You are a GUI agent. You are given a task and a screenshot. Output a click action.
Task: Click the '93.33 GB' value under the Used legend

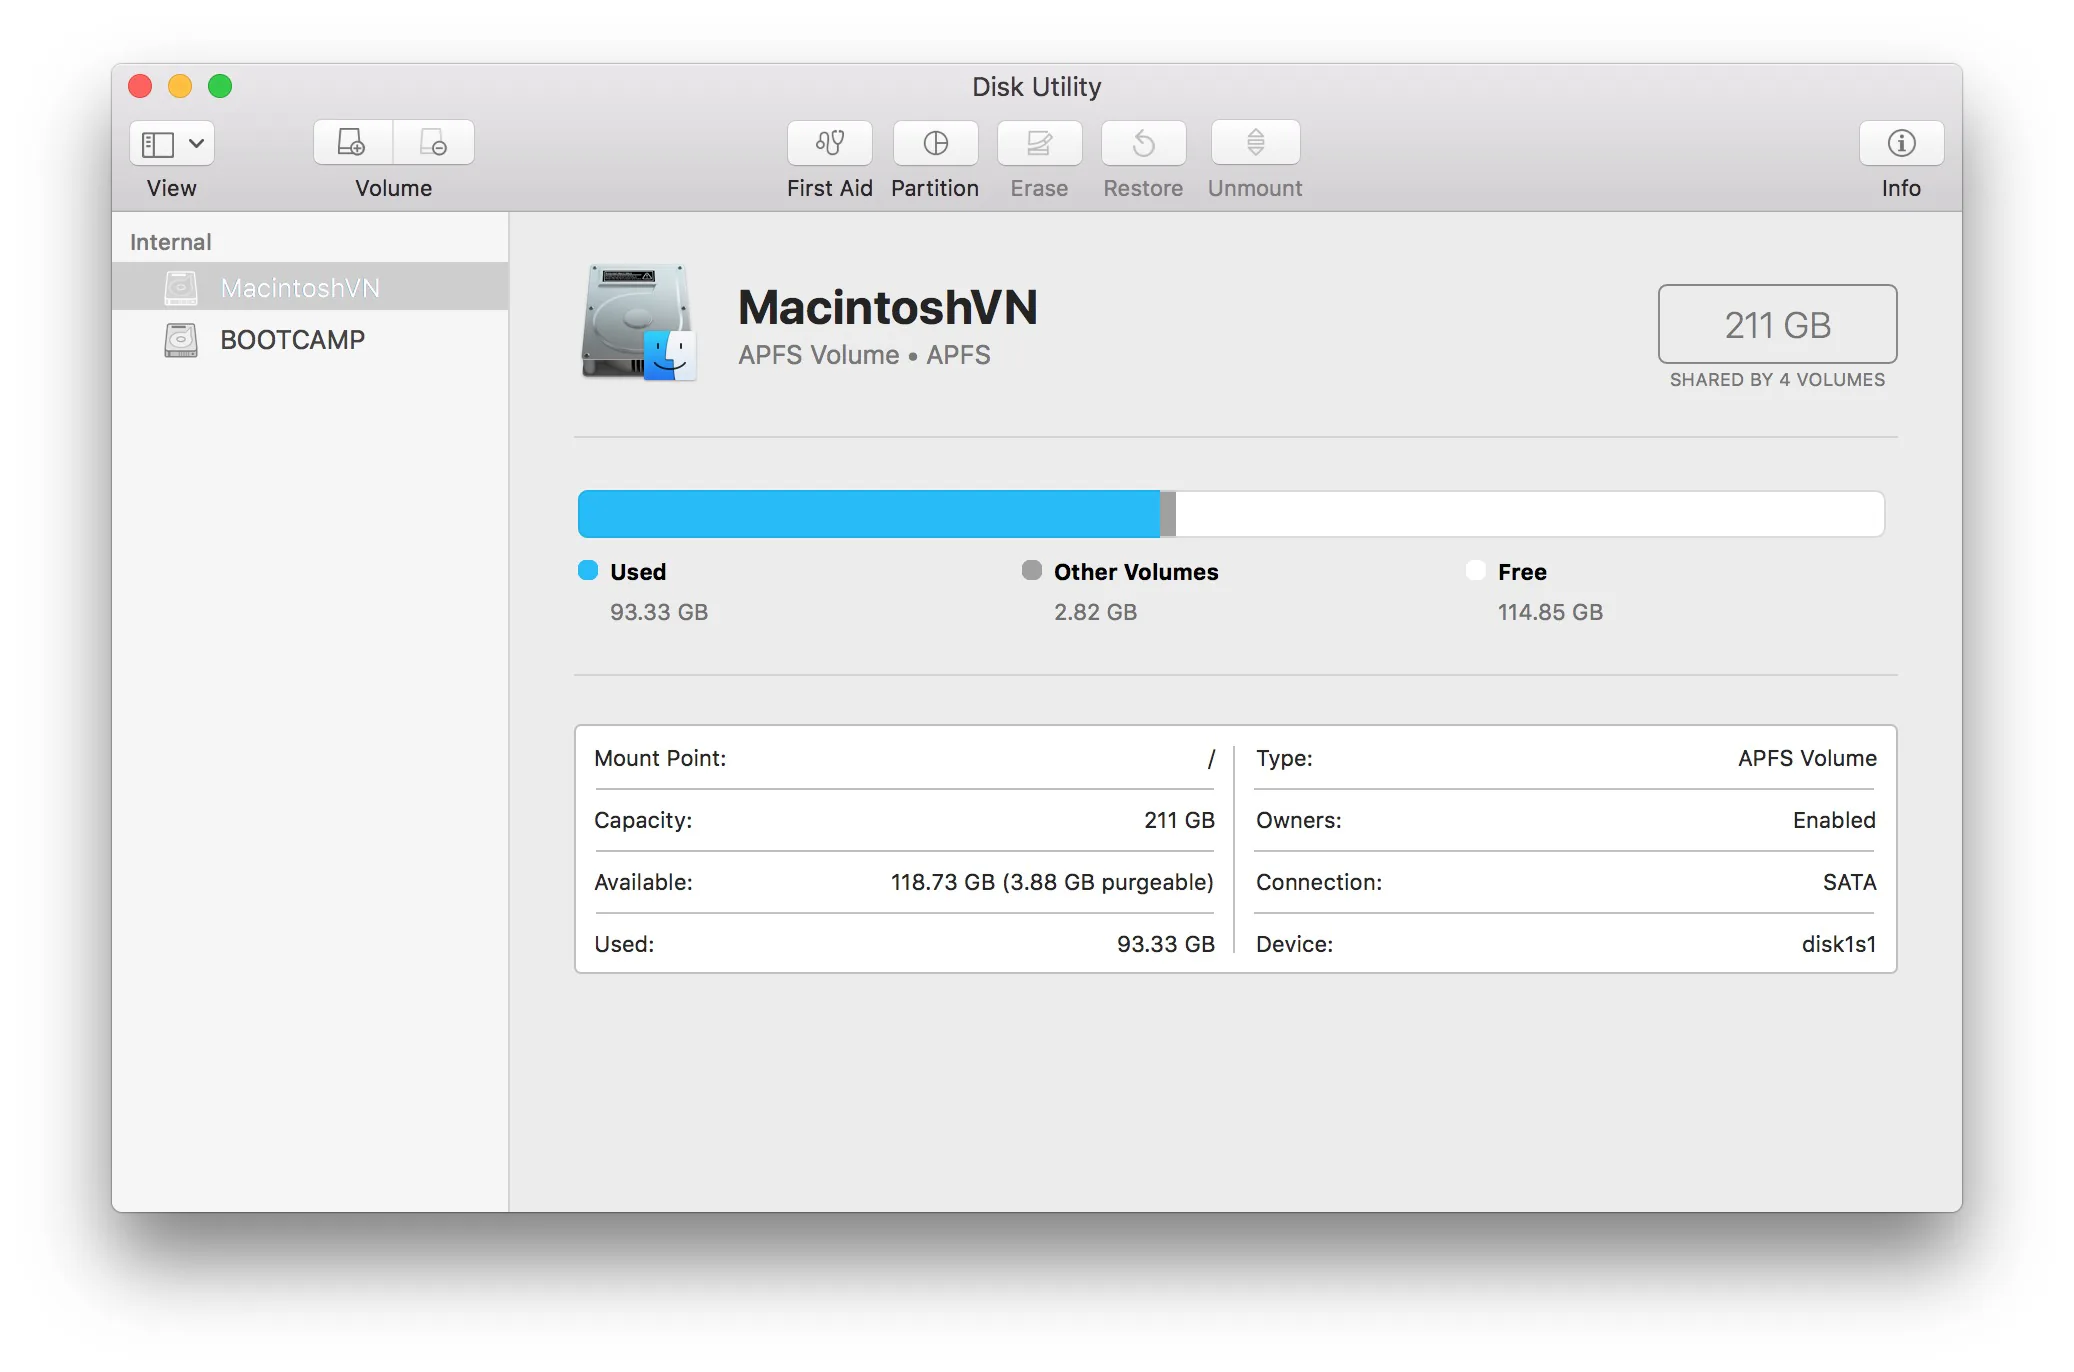pyautogui.click(x=659, y=612)
